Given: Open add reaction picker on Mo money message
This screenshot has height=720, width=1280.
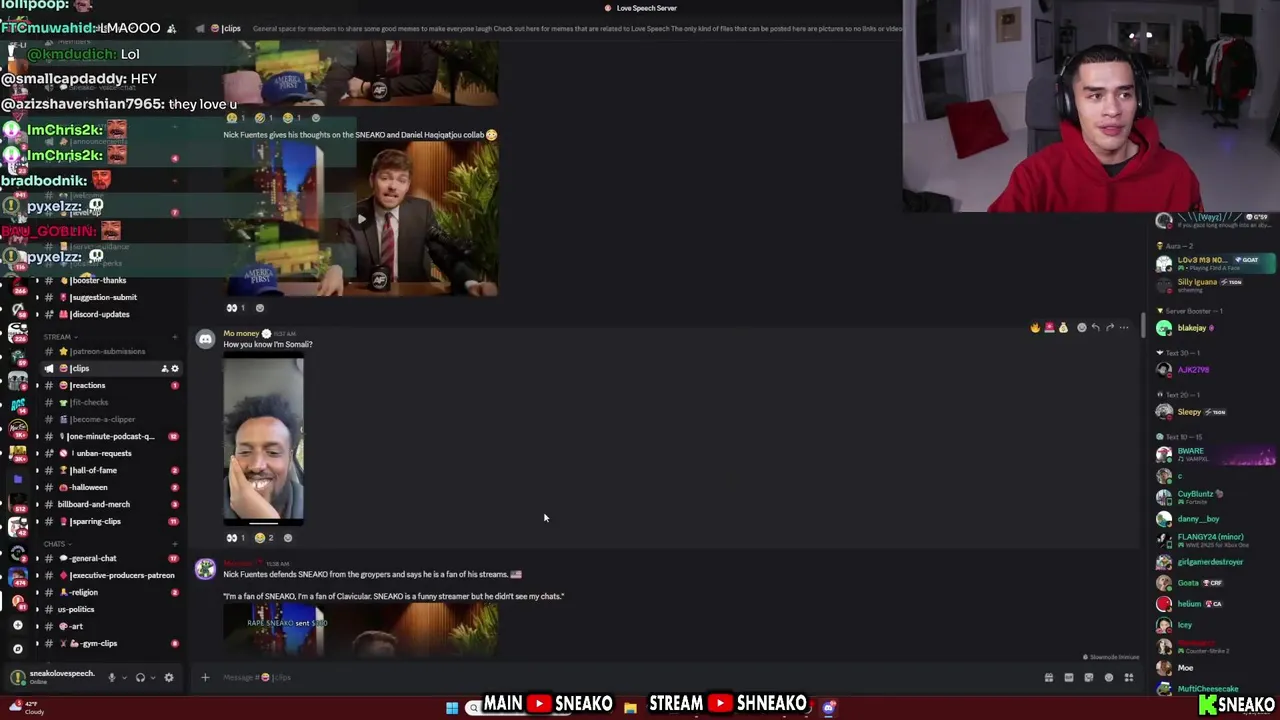Looking at the screenshot, I should coord(1081,327).
